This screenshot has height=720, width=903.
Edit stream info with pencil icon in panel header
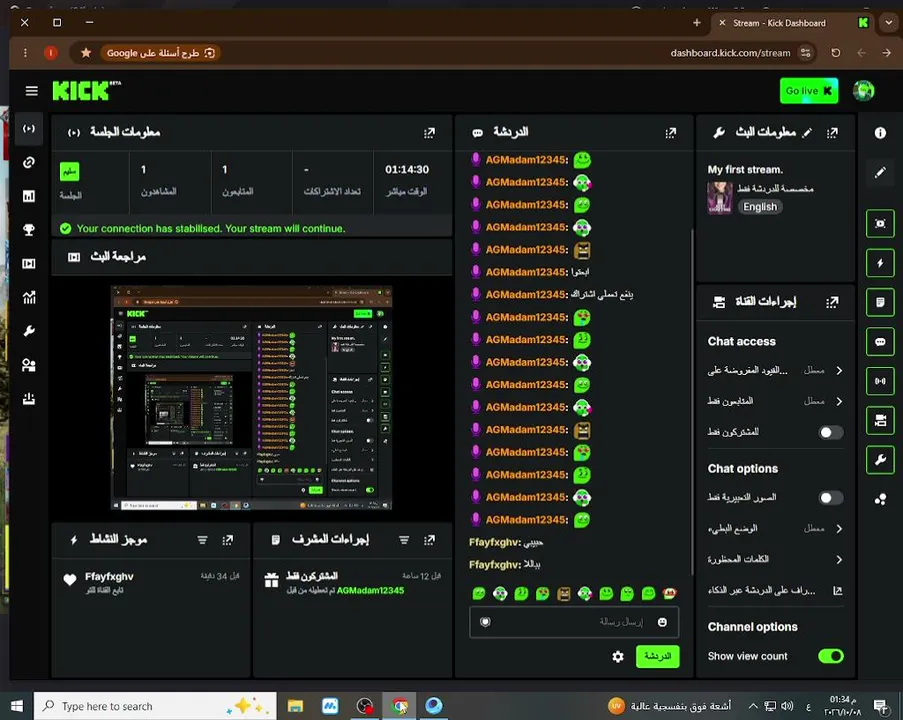point(807,133)
